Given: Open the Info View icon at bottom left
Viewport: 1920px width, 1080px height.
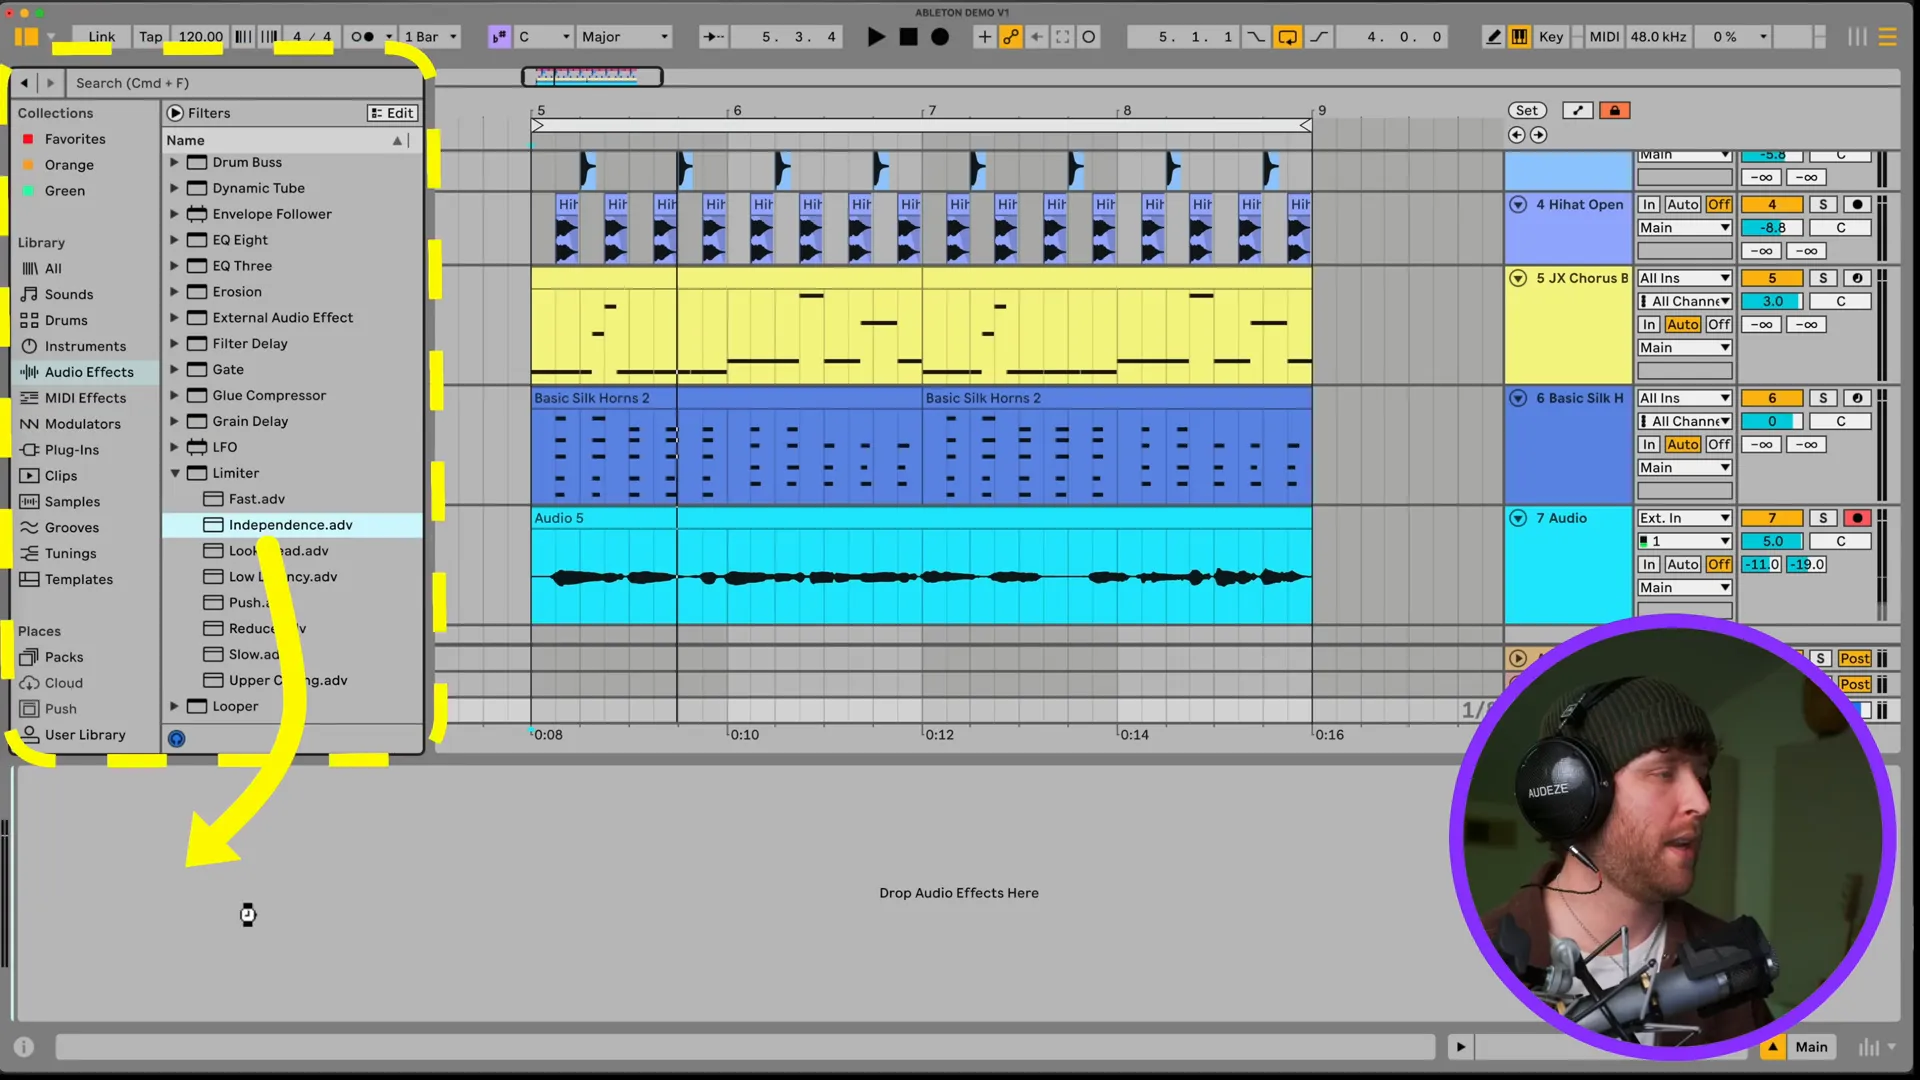Looking at the screenshot, I should coord(24,1047).
